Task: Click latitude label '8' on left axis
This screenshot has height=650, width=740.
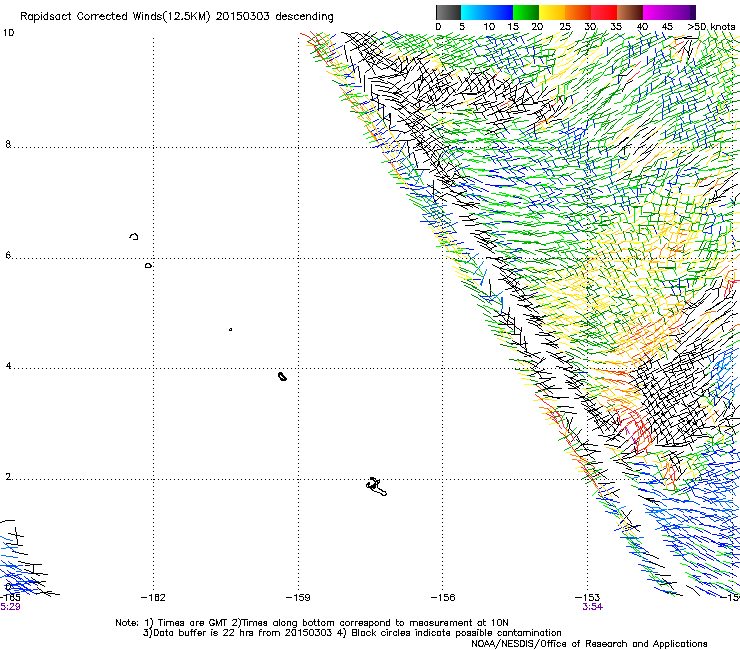Action: click(8, 144)
